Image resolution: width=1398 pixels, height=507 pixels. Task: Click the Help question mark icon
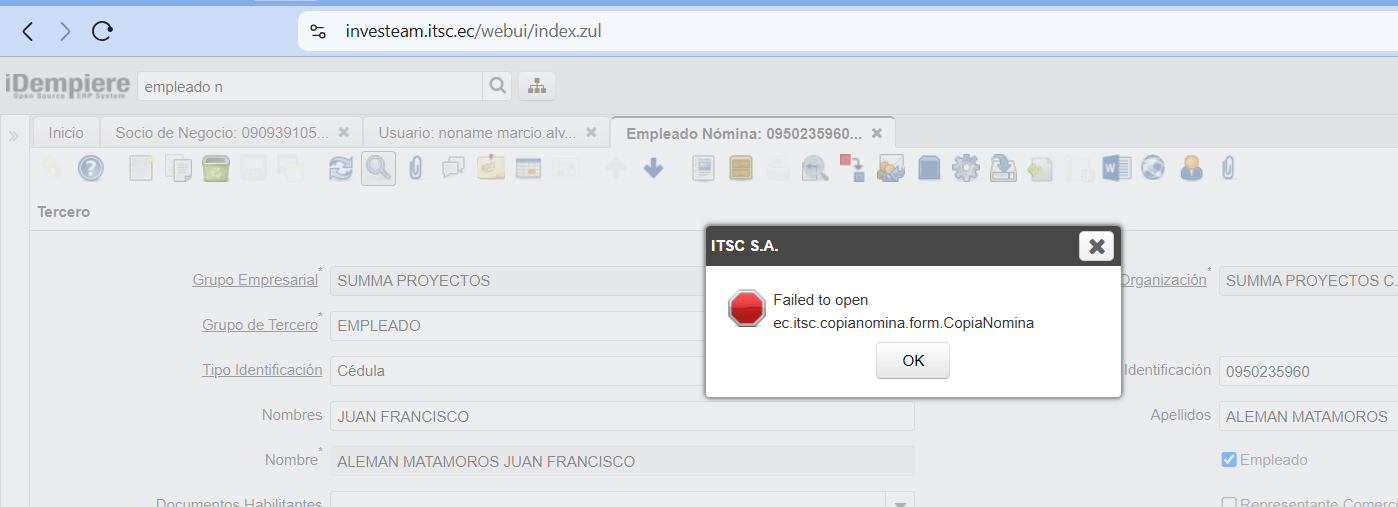[x=91, y=169]
